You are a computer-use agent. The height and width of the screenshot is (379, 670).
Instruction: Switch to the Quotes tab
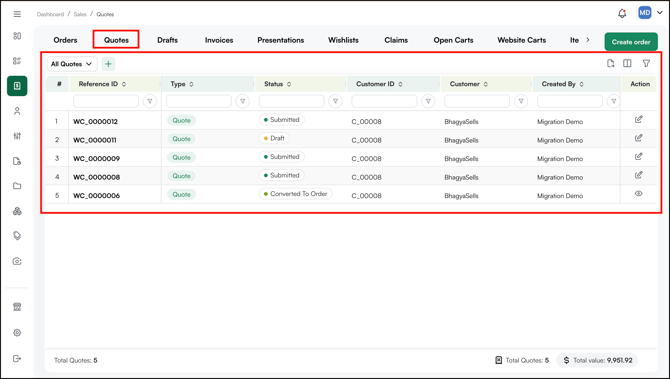[x=116, y=40]
